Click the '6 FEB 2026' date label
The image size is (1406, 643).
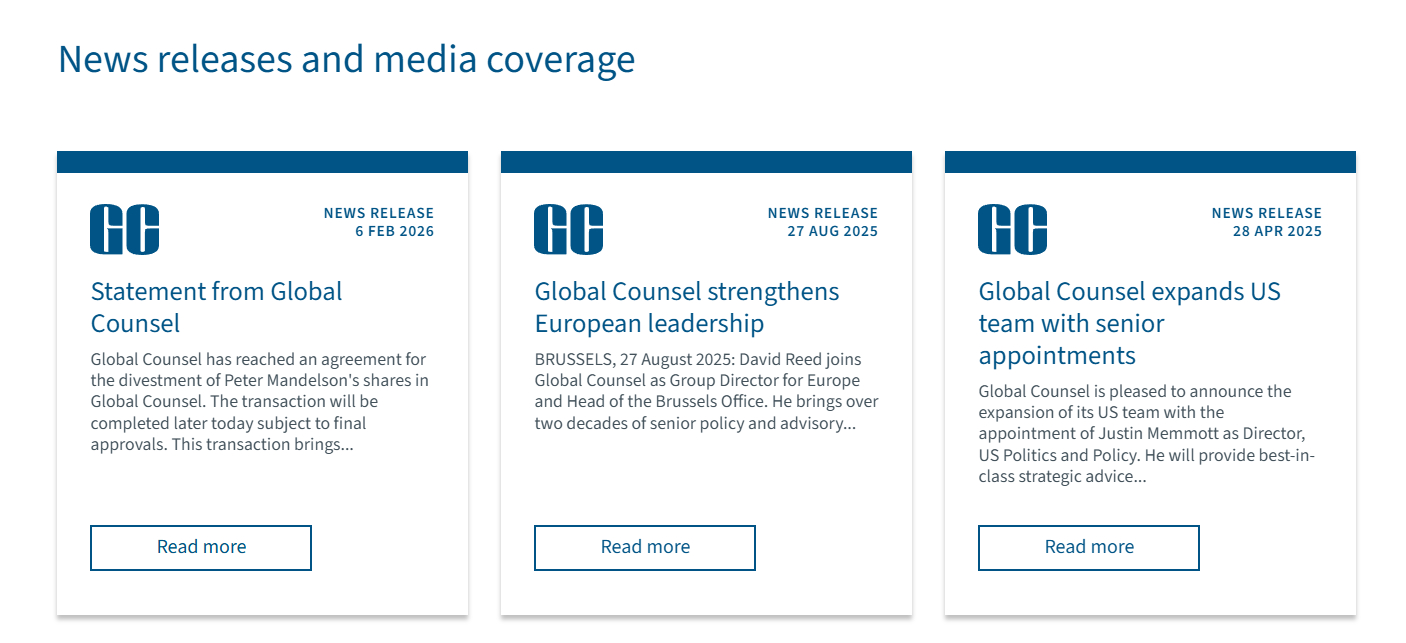394,232
